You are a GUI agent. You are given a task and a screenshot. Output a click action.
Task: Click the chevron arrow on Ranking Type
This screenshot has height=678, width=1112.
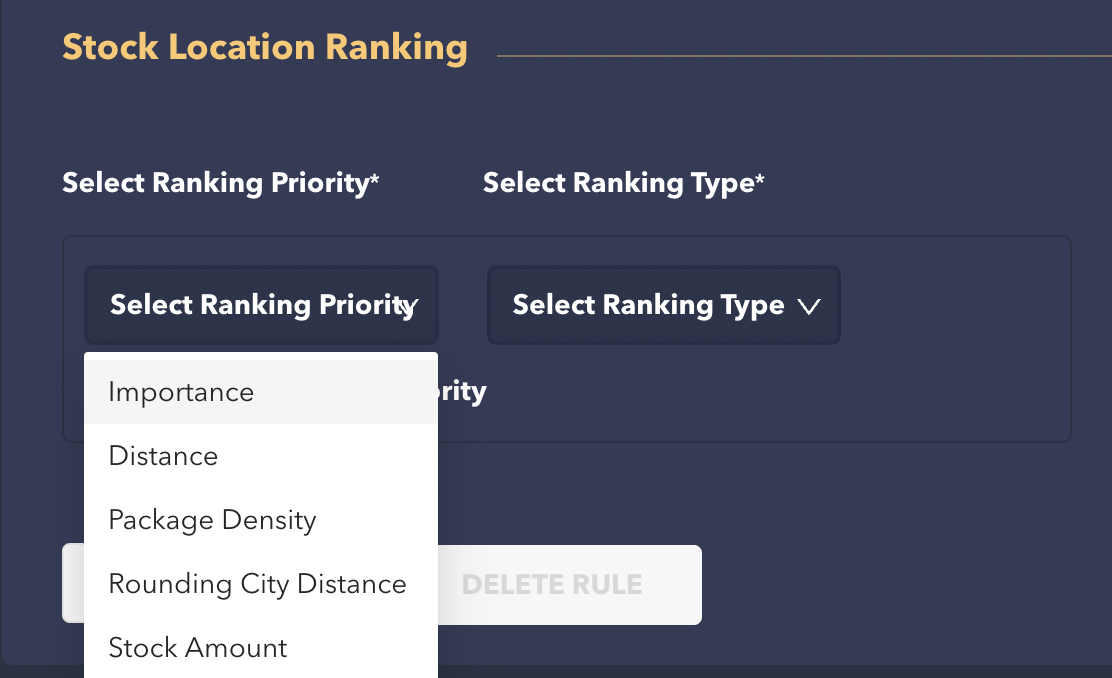[810, 306]
